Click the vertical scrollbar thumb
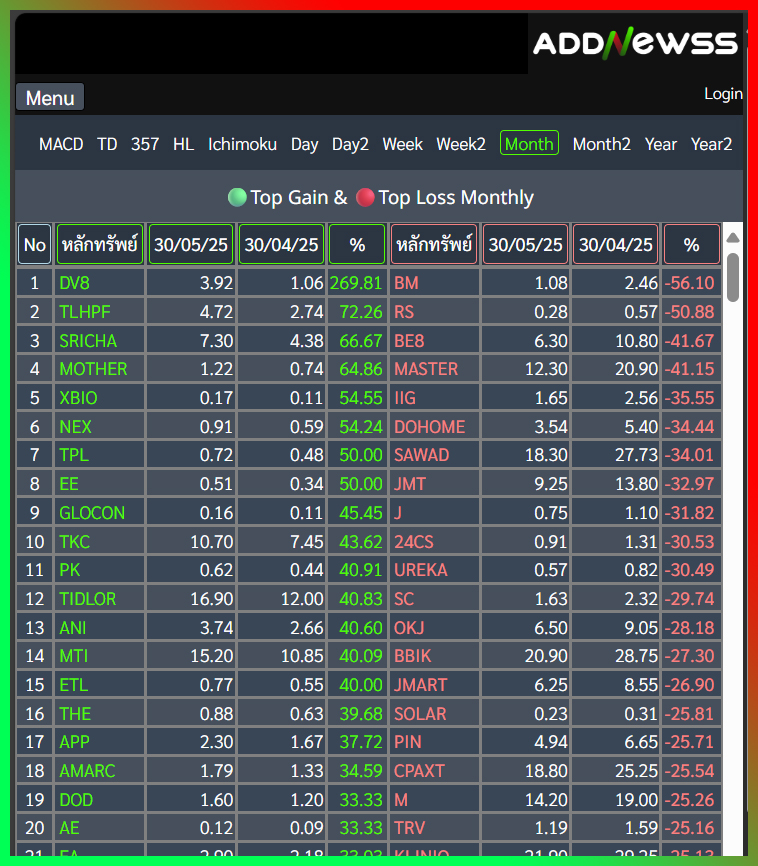This screenshot has width=758, height=866. [733, 277]
